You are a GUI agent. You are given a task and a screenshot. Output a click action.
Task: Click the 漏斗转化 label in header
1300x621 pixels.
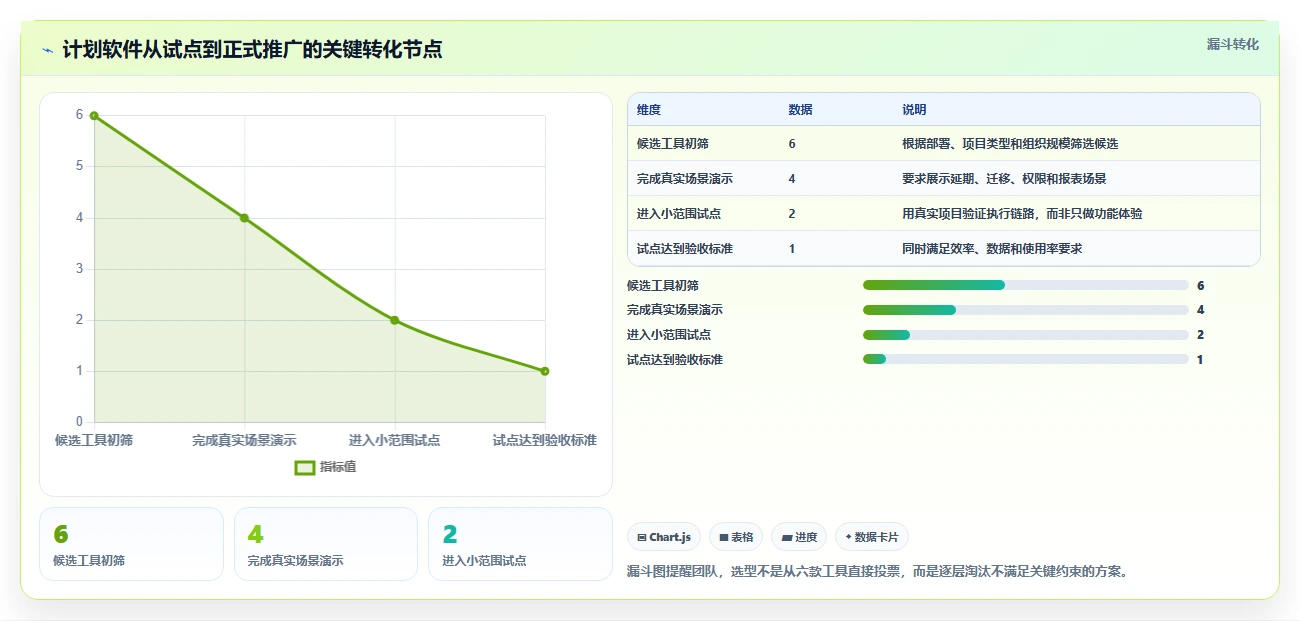click(1232, 44)
